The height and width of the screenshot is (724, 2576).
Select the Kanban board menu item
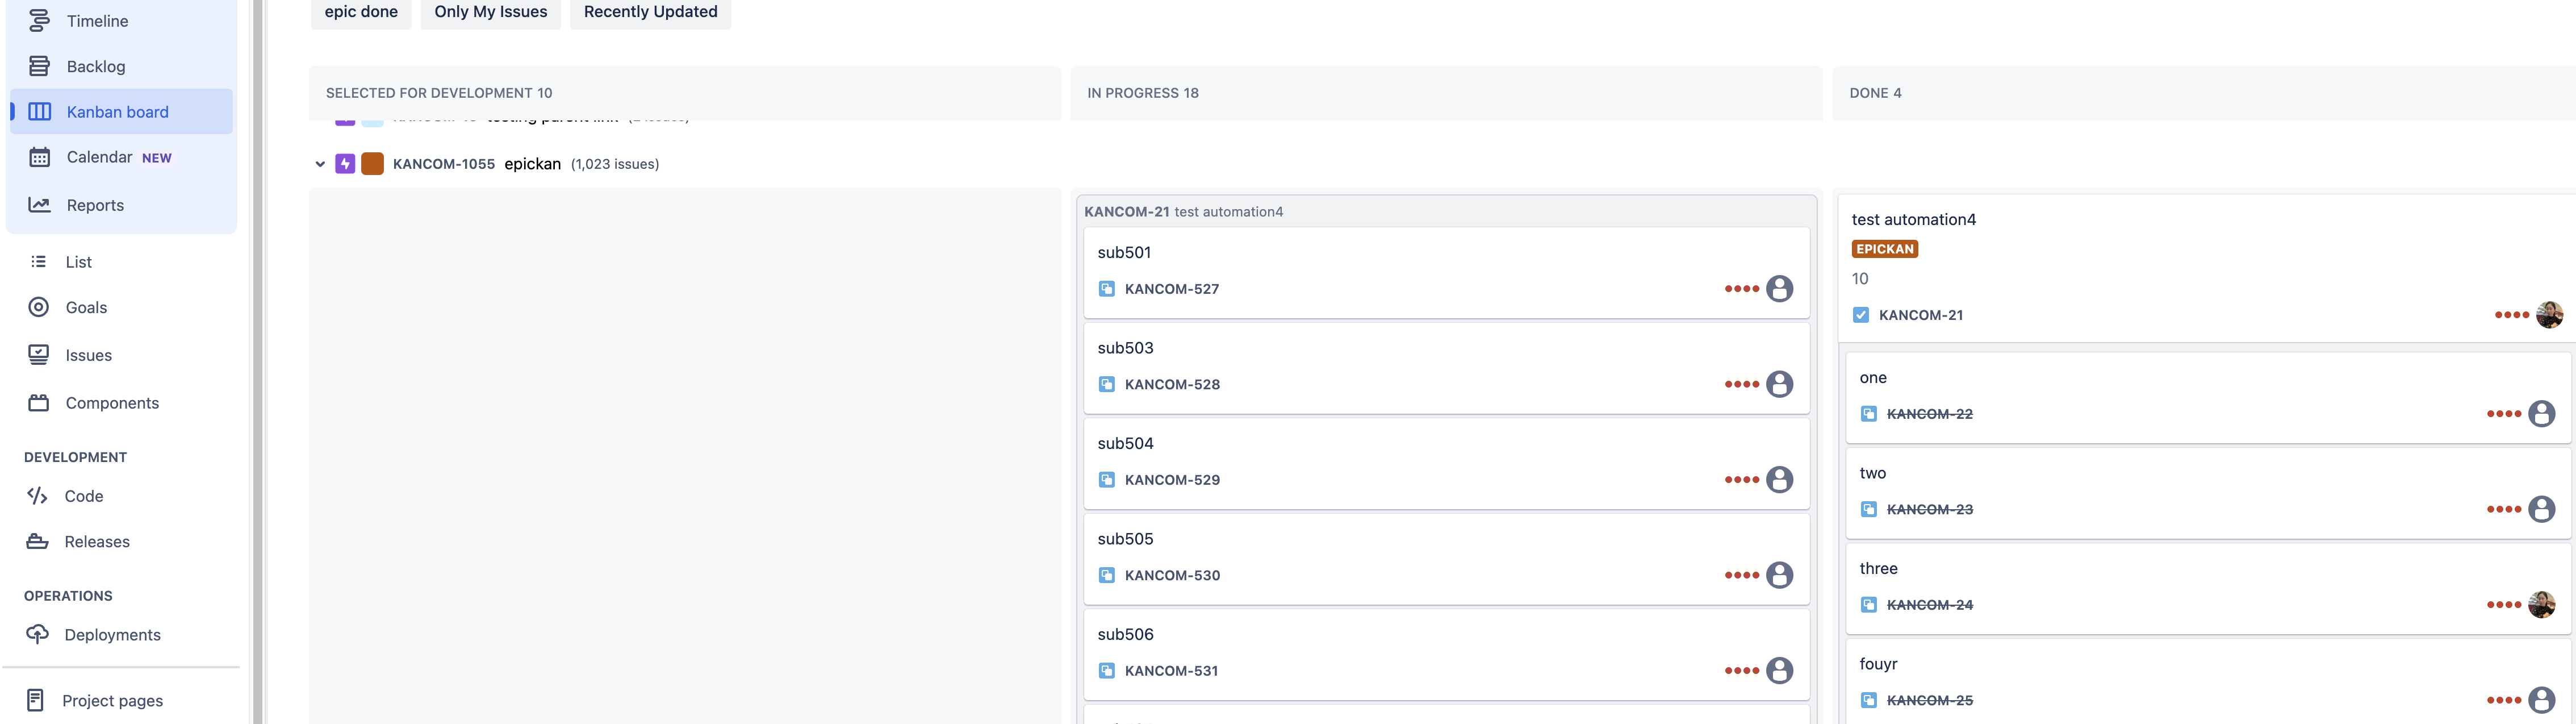tap(117, 112)
